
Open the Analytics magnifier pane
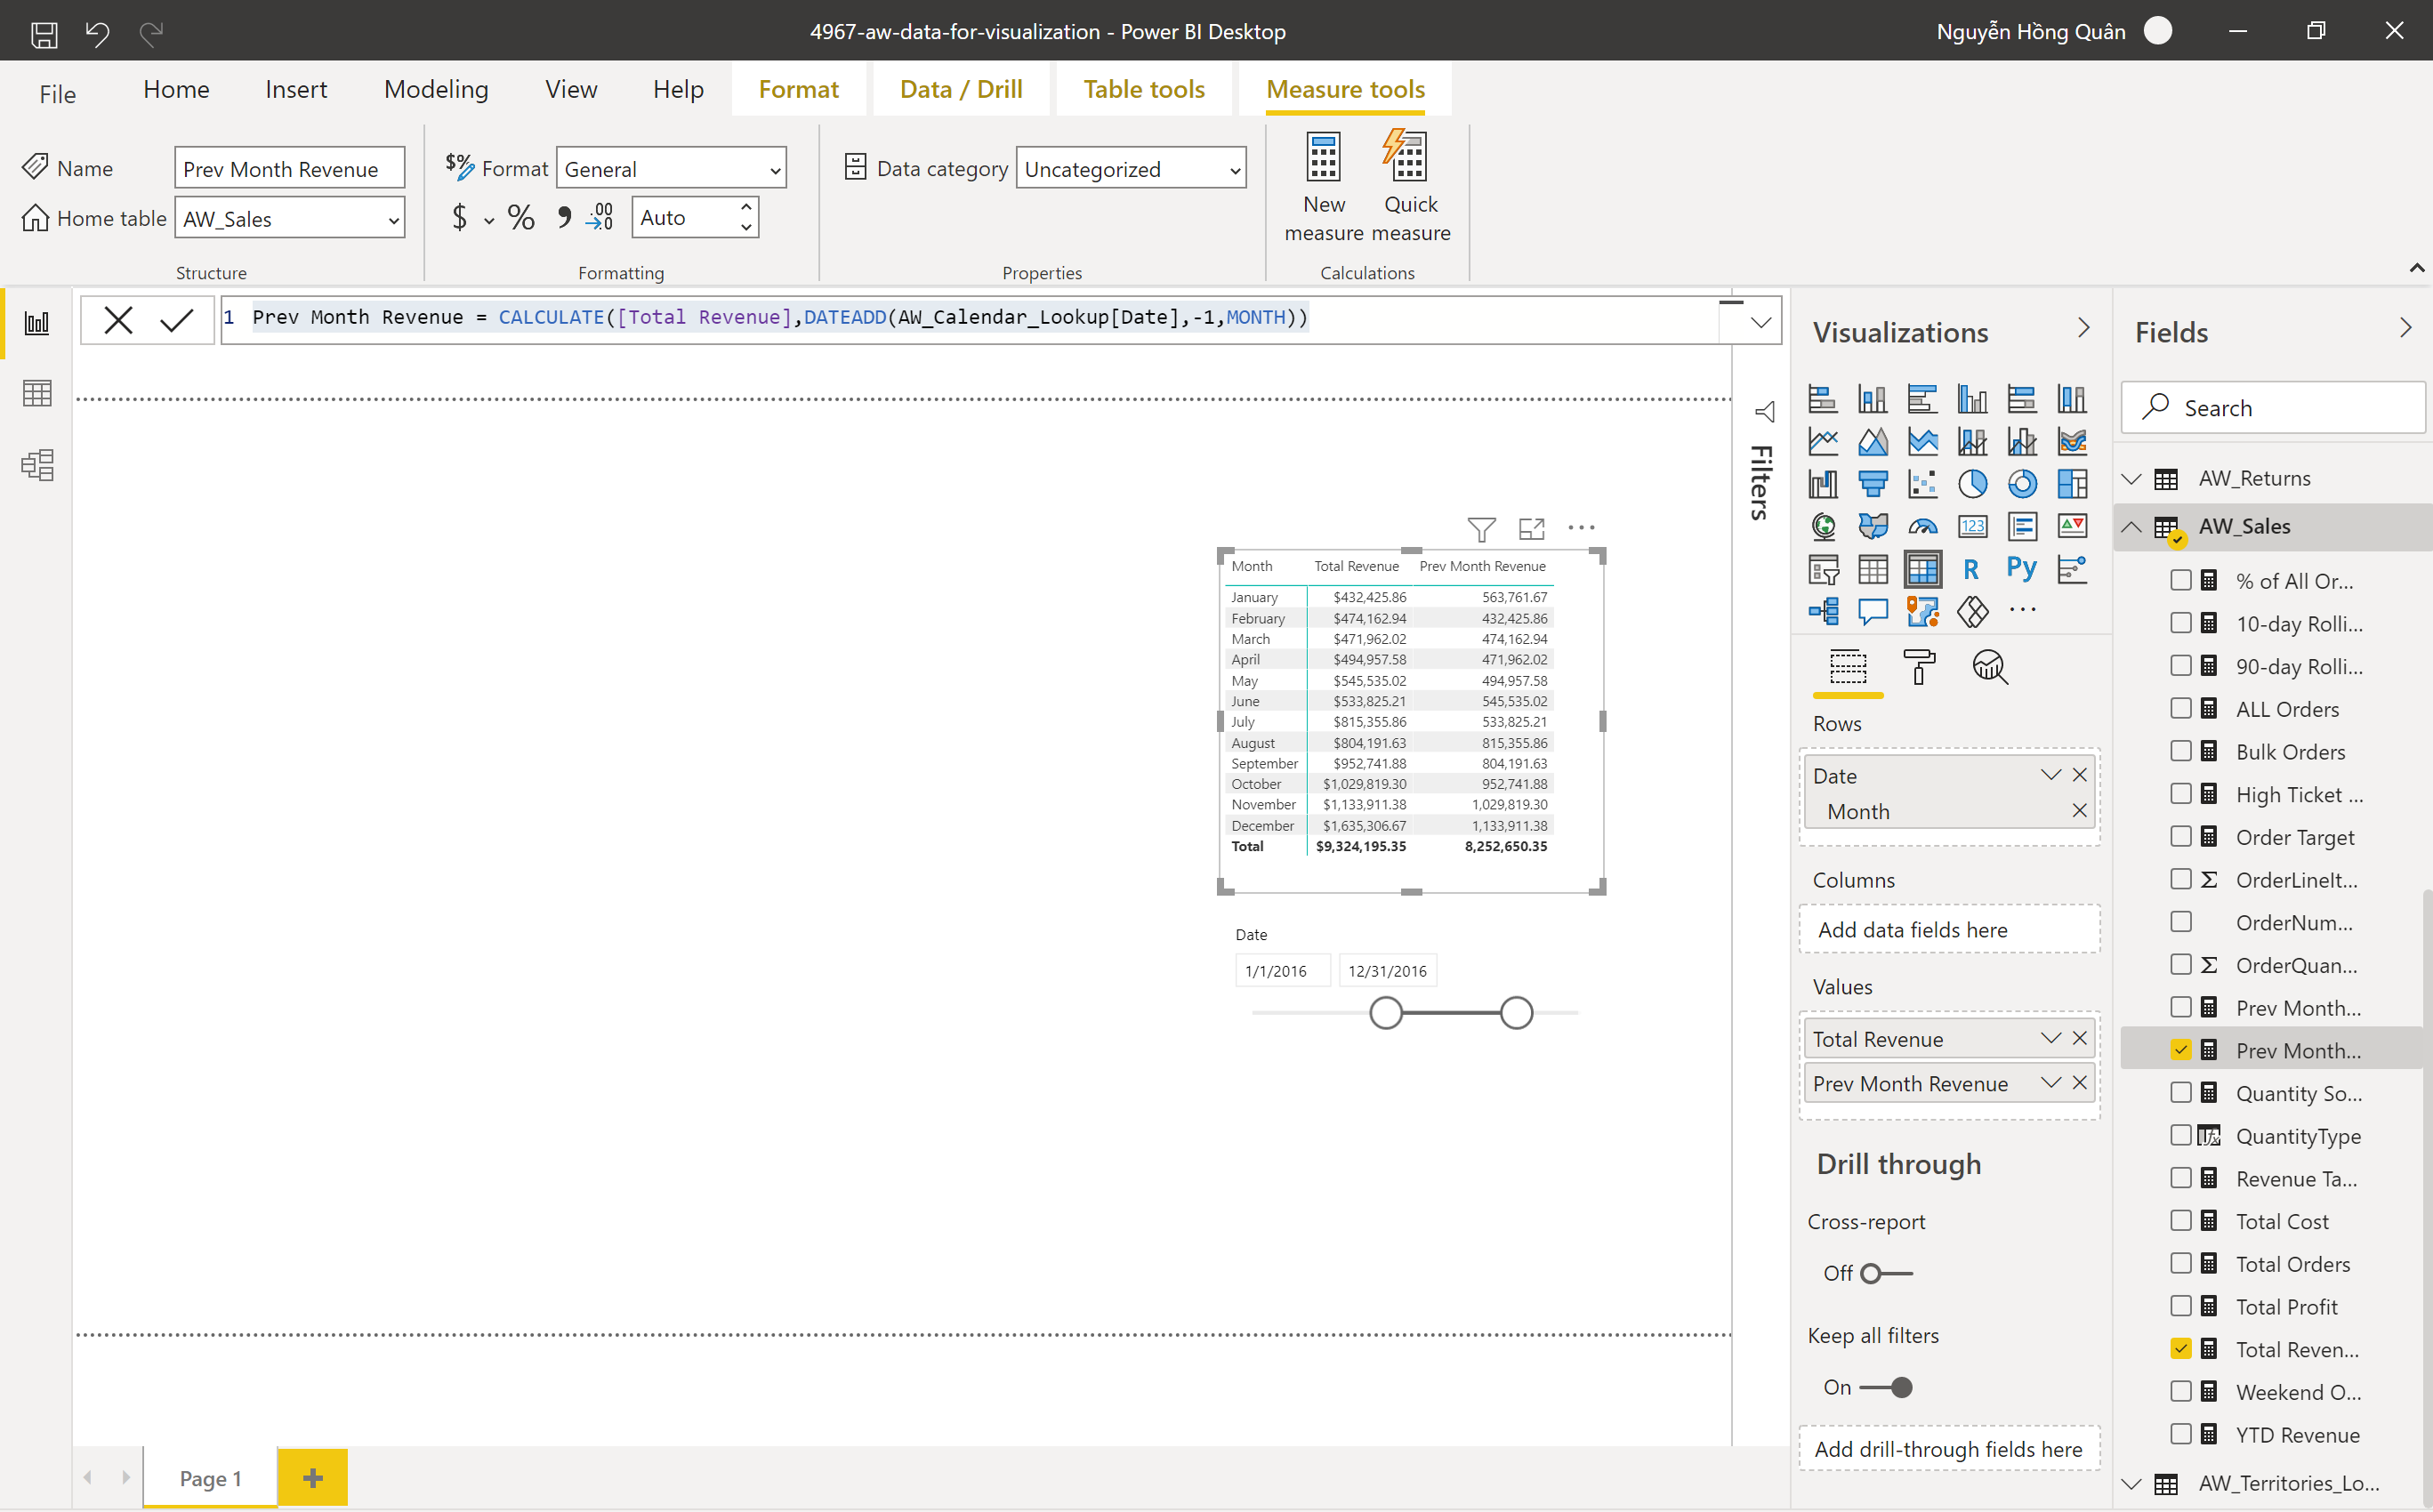(1989, 667)
